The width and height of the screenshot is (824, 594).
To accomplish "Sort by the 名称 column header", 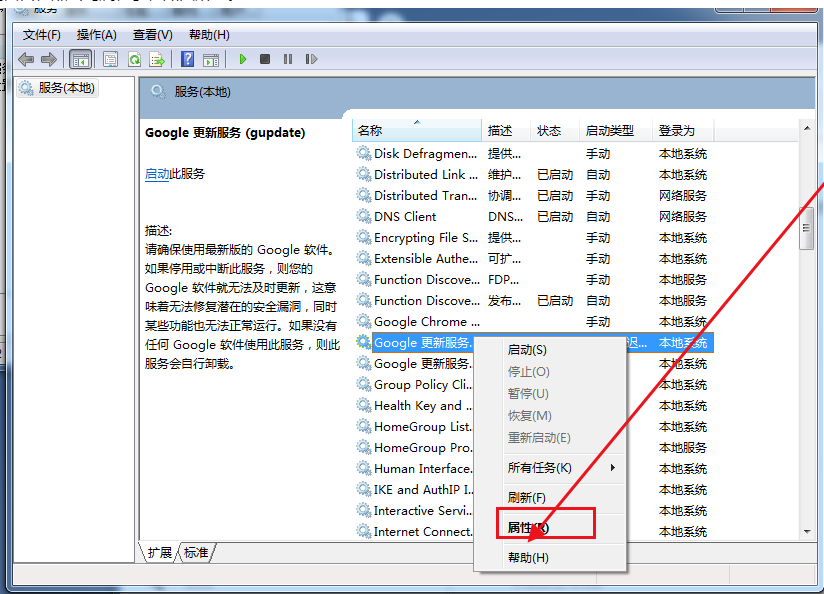I will click(x=417, y=131).
